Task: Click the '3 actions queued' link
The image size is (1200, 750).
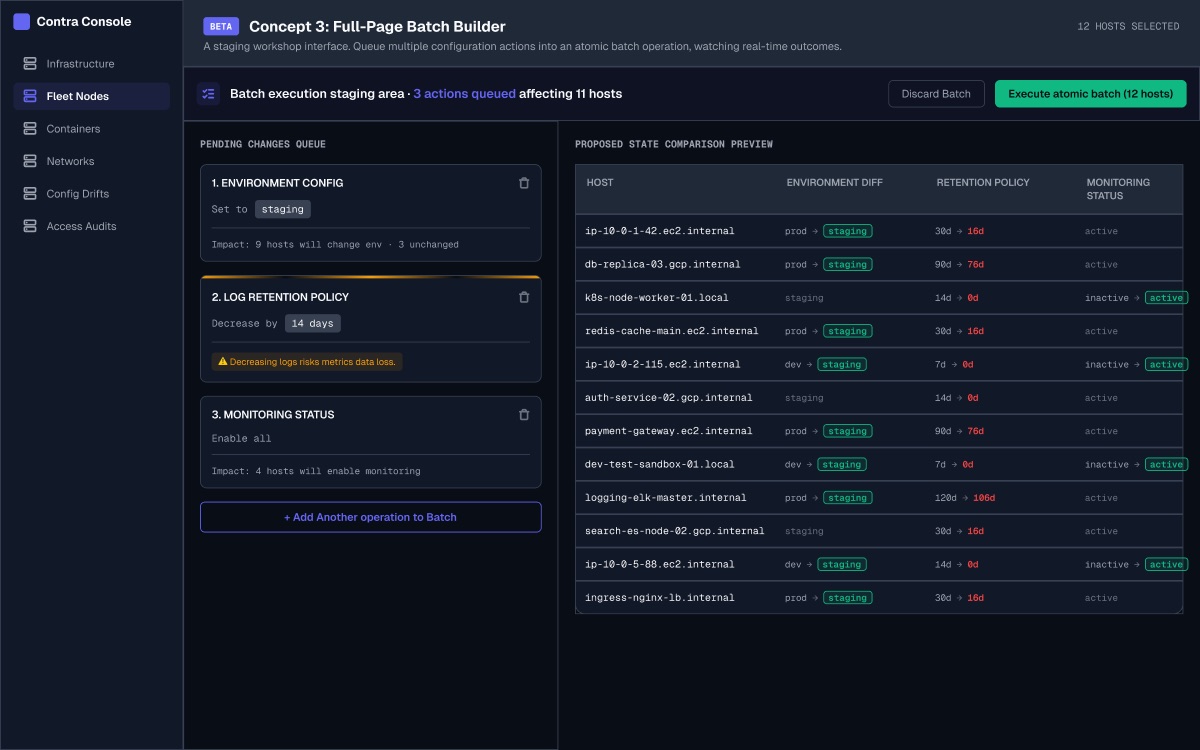Action: point(464,94)
